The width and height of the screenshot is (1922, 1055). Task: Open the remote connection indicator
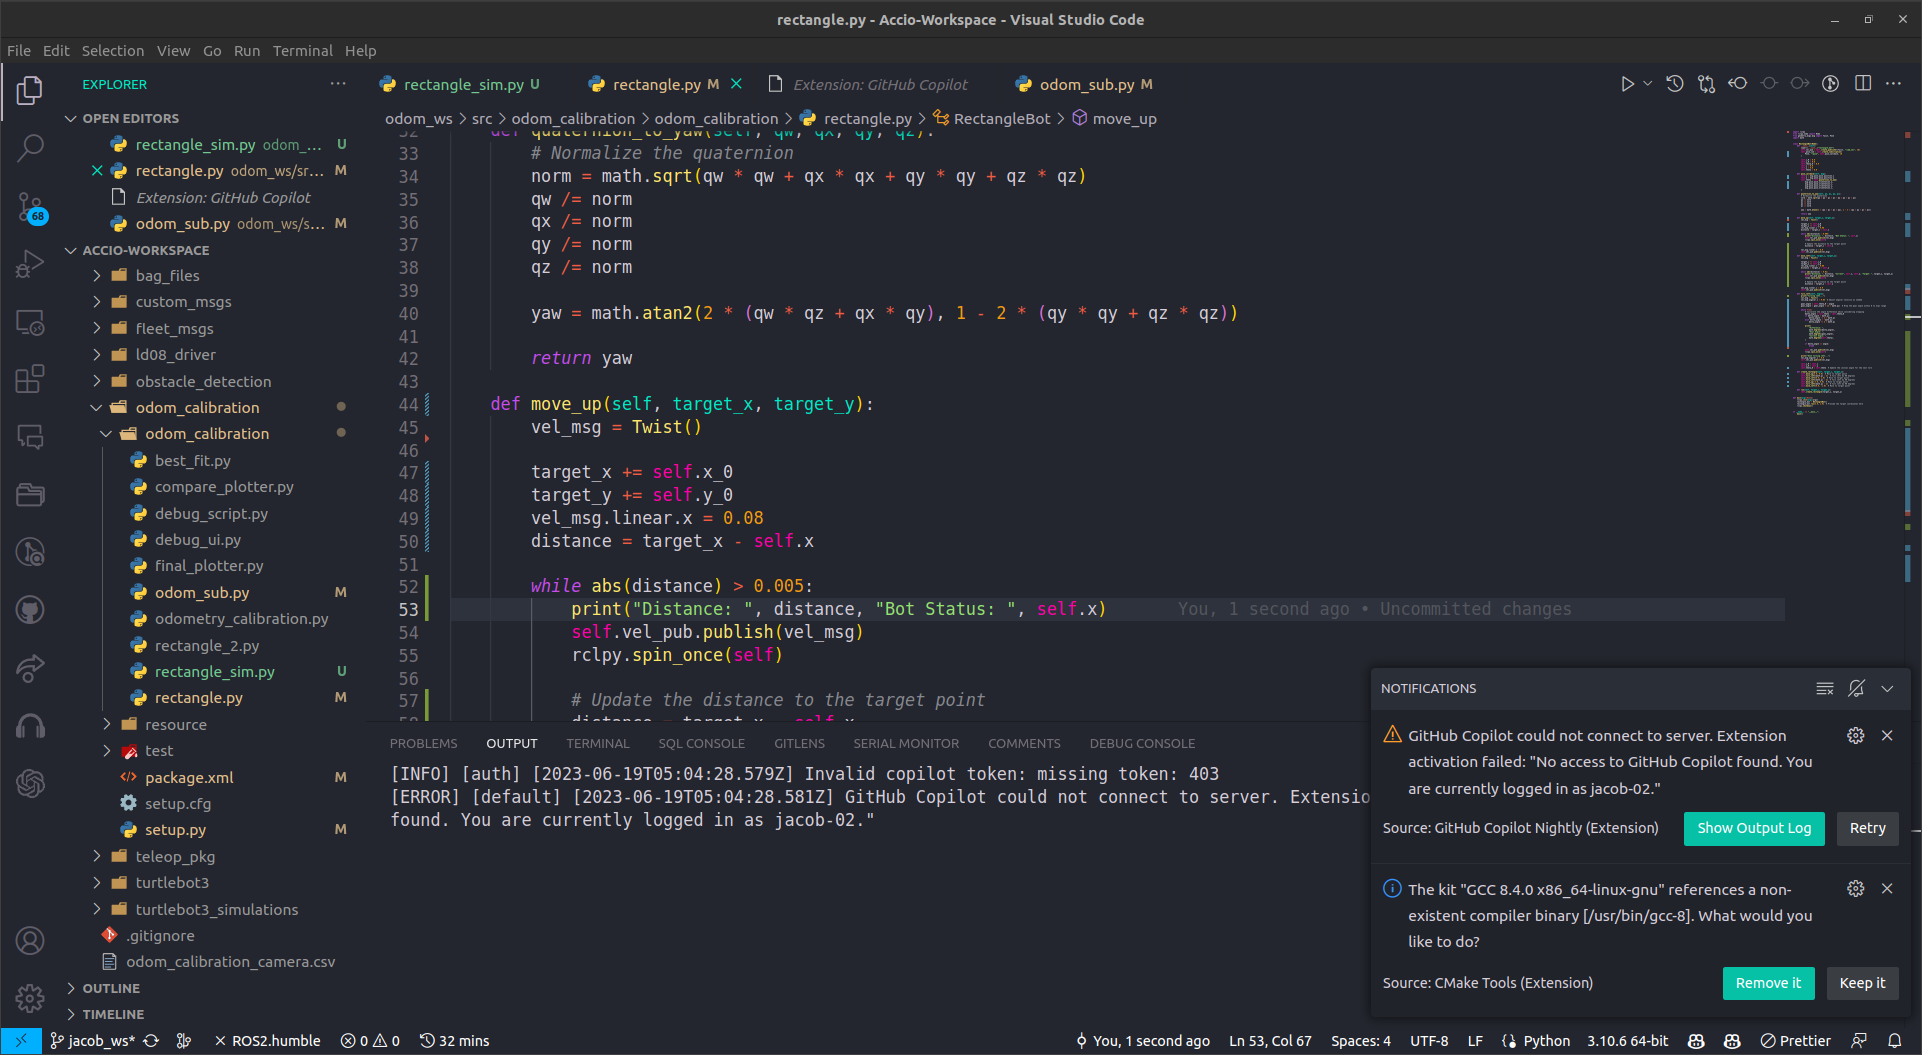(x=22, y=1040)
